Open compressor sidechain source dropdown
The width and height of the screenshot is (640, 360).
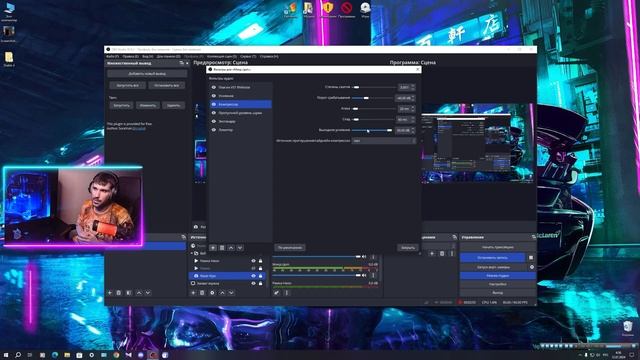384,140
